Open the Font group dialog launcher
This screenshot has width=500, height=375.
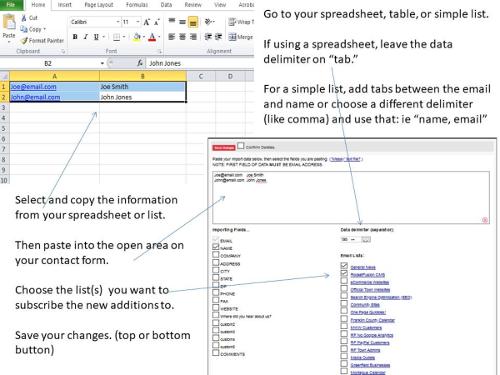(x=160, y=51)
